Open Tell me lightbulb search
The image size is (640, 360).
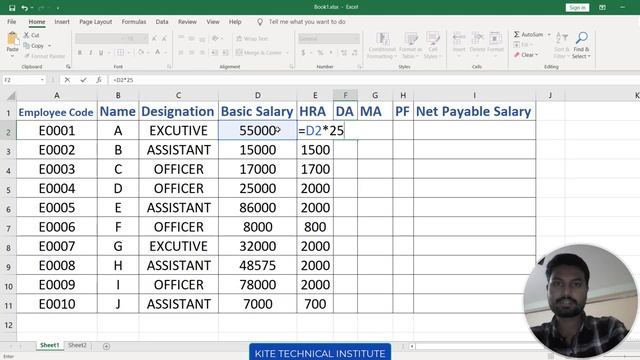[260, 22]
